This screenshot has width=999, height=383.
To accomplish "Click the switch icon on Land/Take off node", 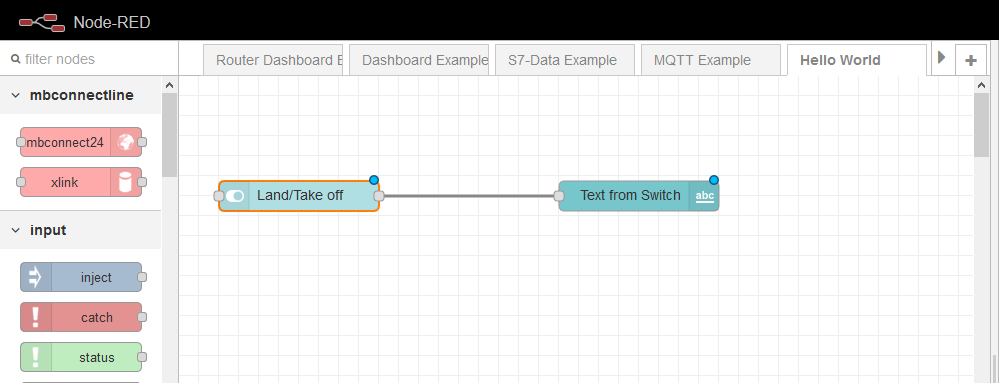I will (x=235, y=196).
